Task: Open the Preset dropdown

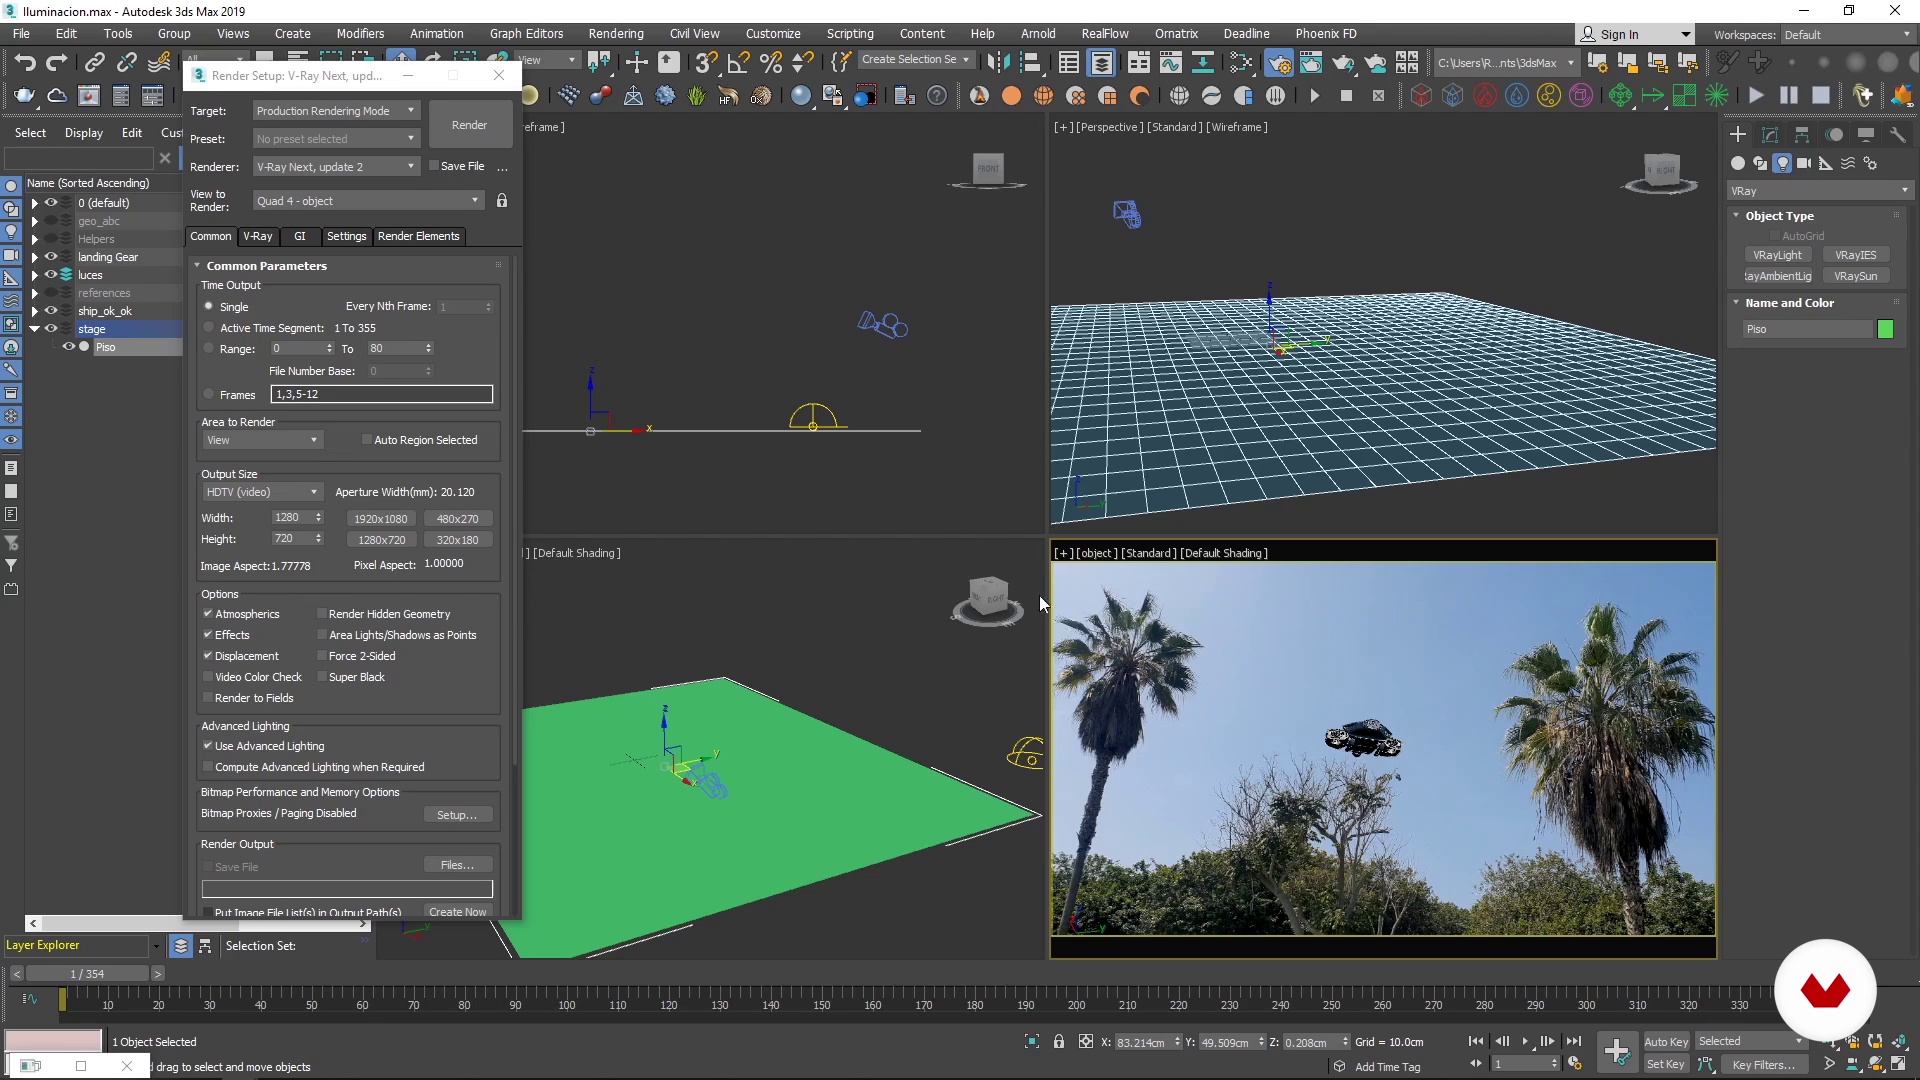Action: pyautogui.click(x=335, y=138)
